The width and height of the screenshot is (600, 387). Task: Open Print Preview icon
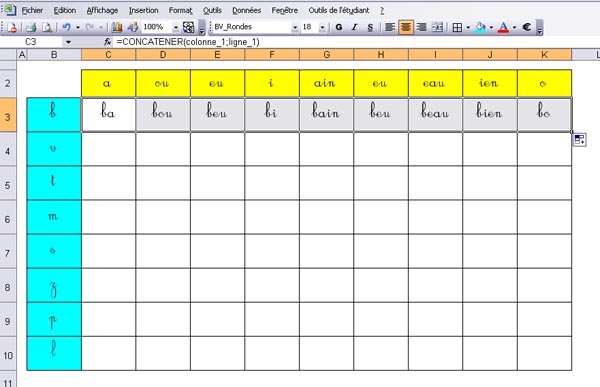(x=47, y=27)
